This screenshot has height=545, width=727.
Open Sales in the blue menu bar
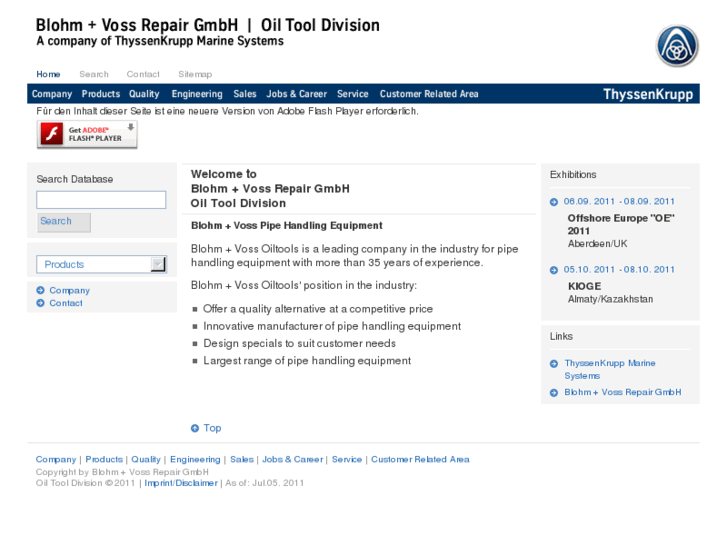245,94
